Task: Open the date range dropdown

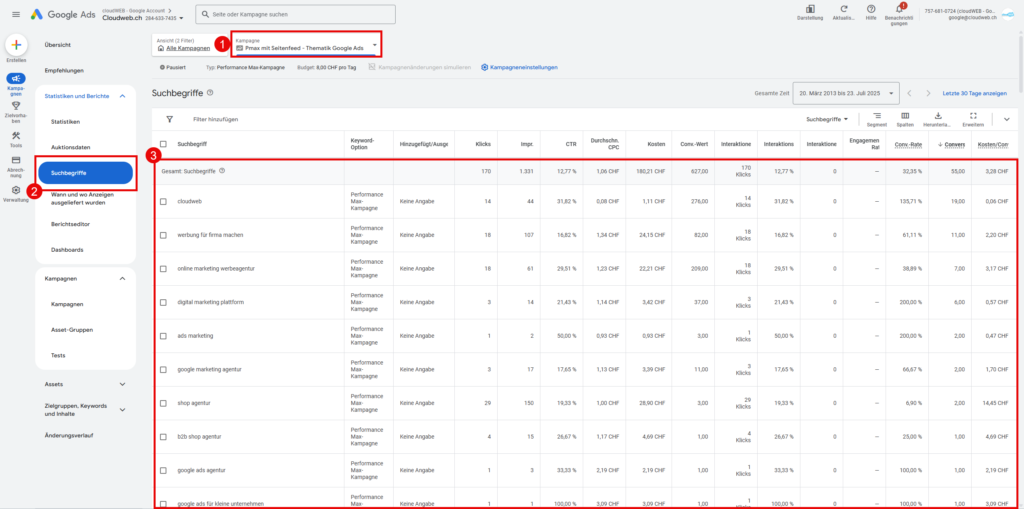Action: coord(843,93)
